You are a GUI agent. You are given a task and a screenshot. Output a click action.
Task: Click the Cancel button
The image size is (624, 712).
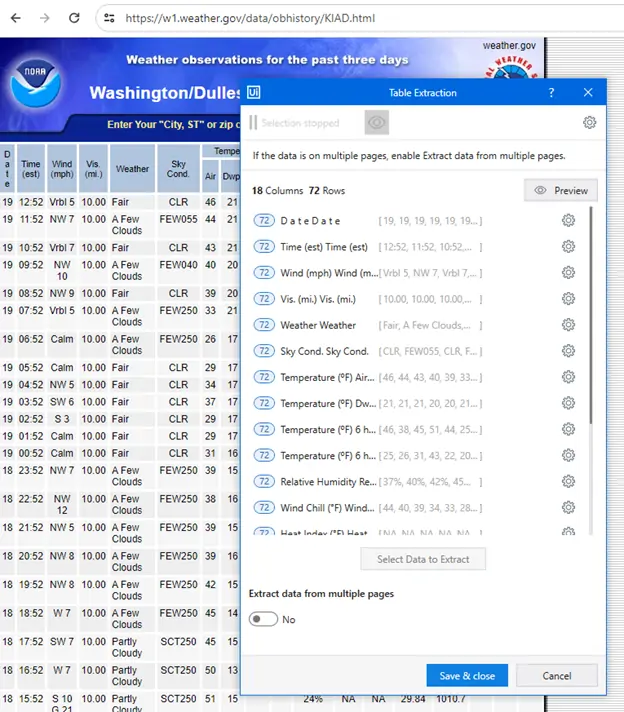(x=557, y=676)
